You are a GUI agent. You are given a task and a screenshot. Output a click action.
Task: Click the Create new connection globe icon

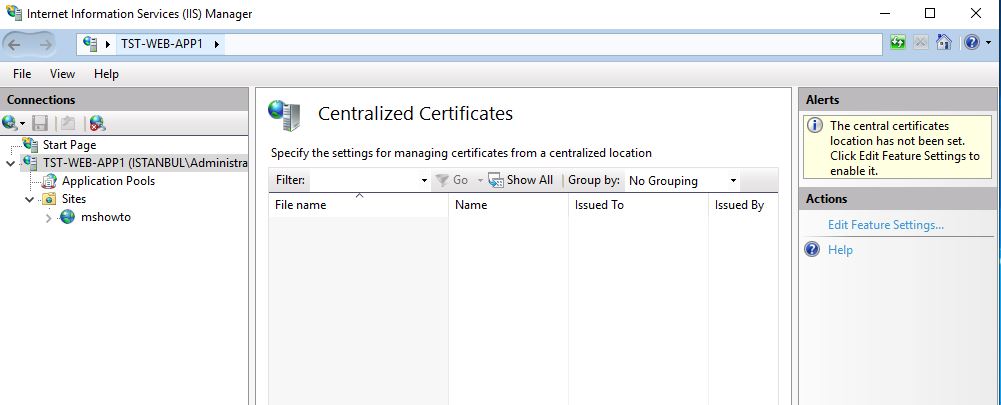coord(10,123)
